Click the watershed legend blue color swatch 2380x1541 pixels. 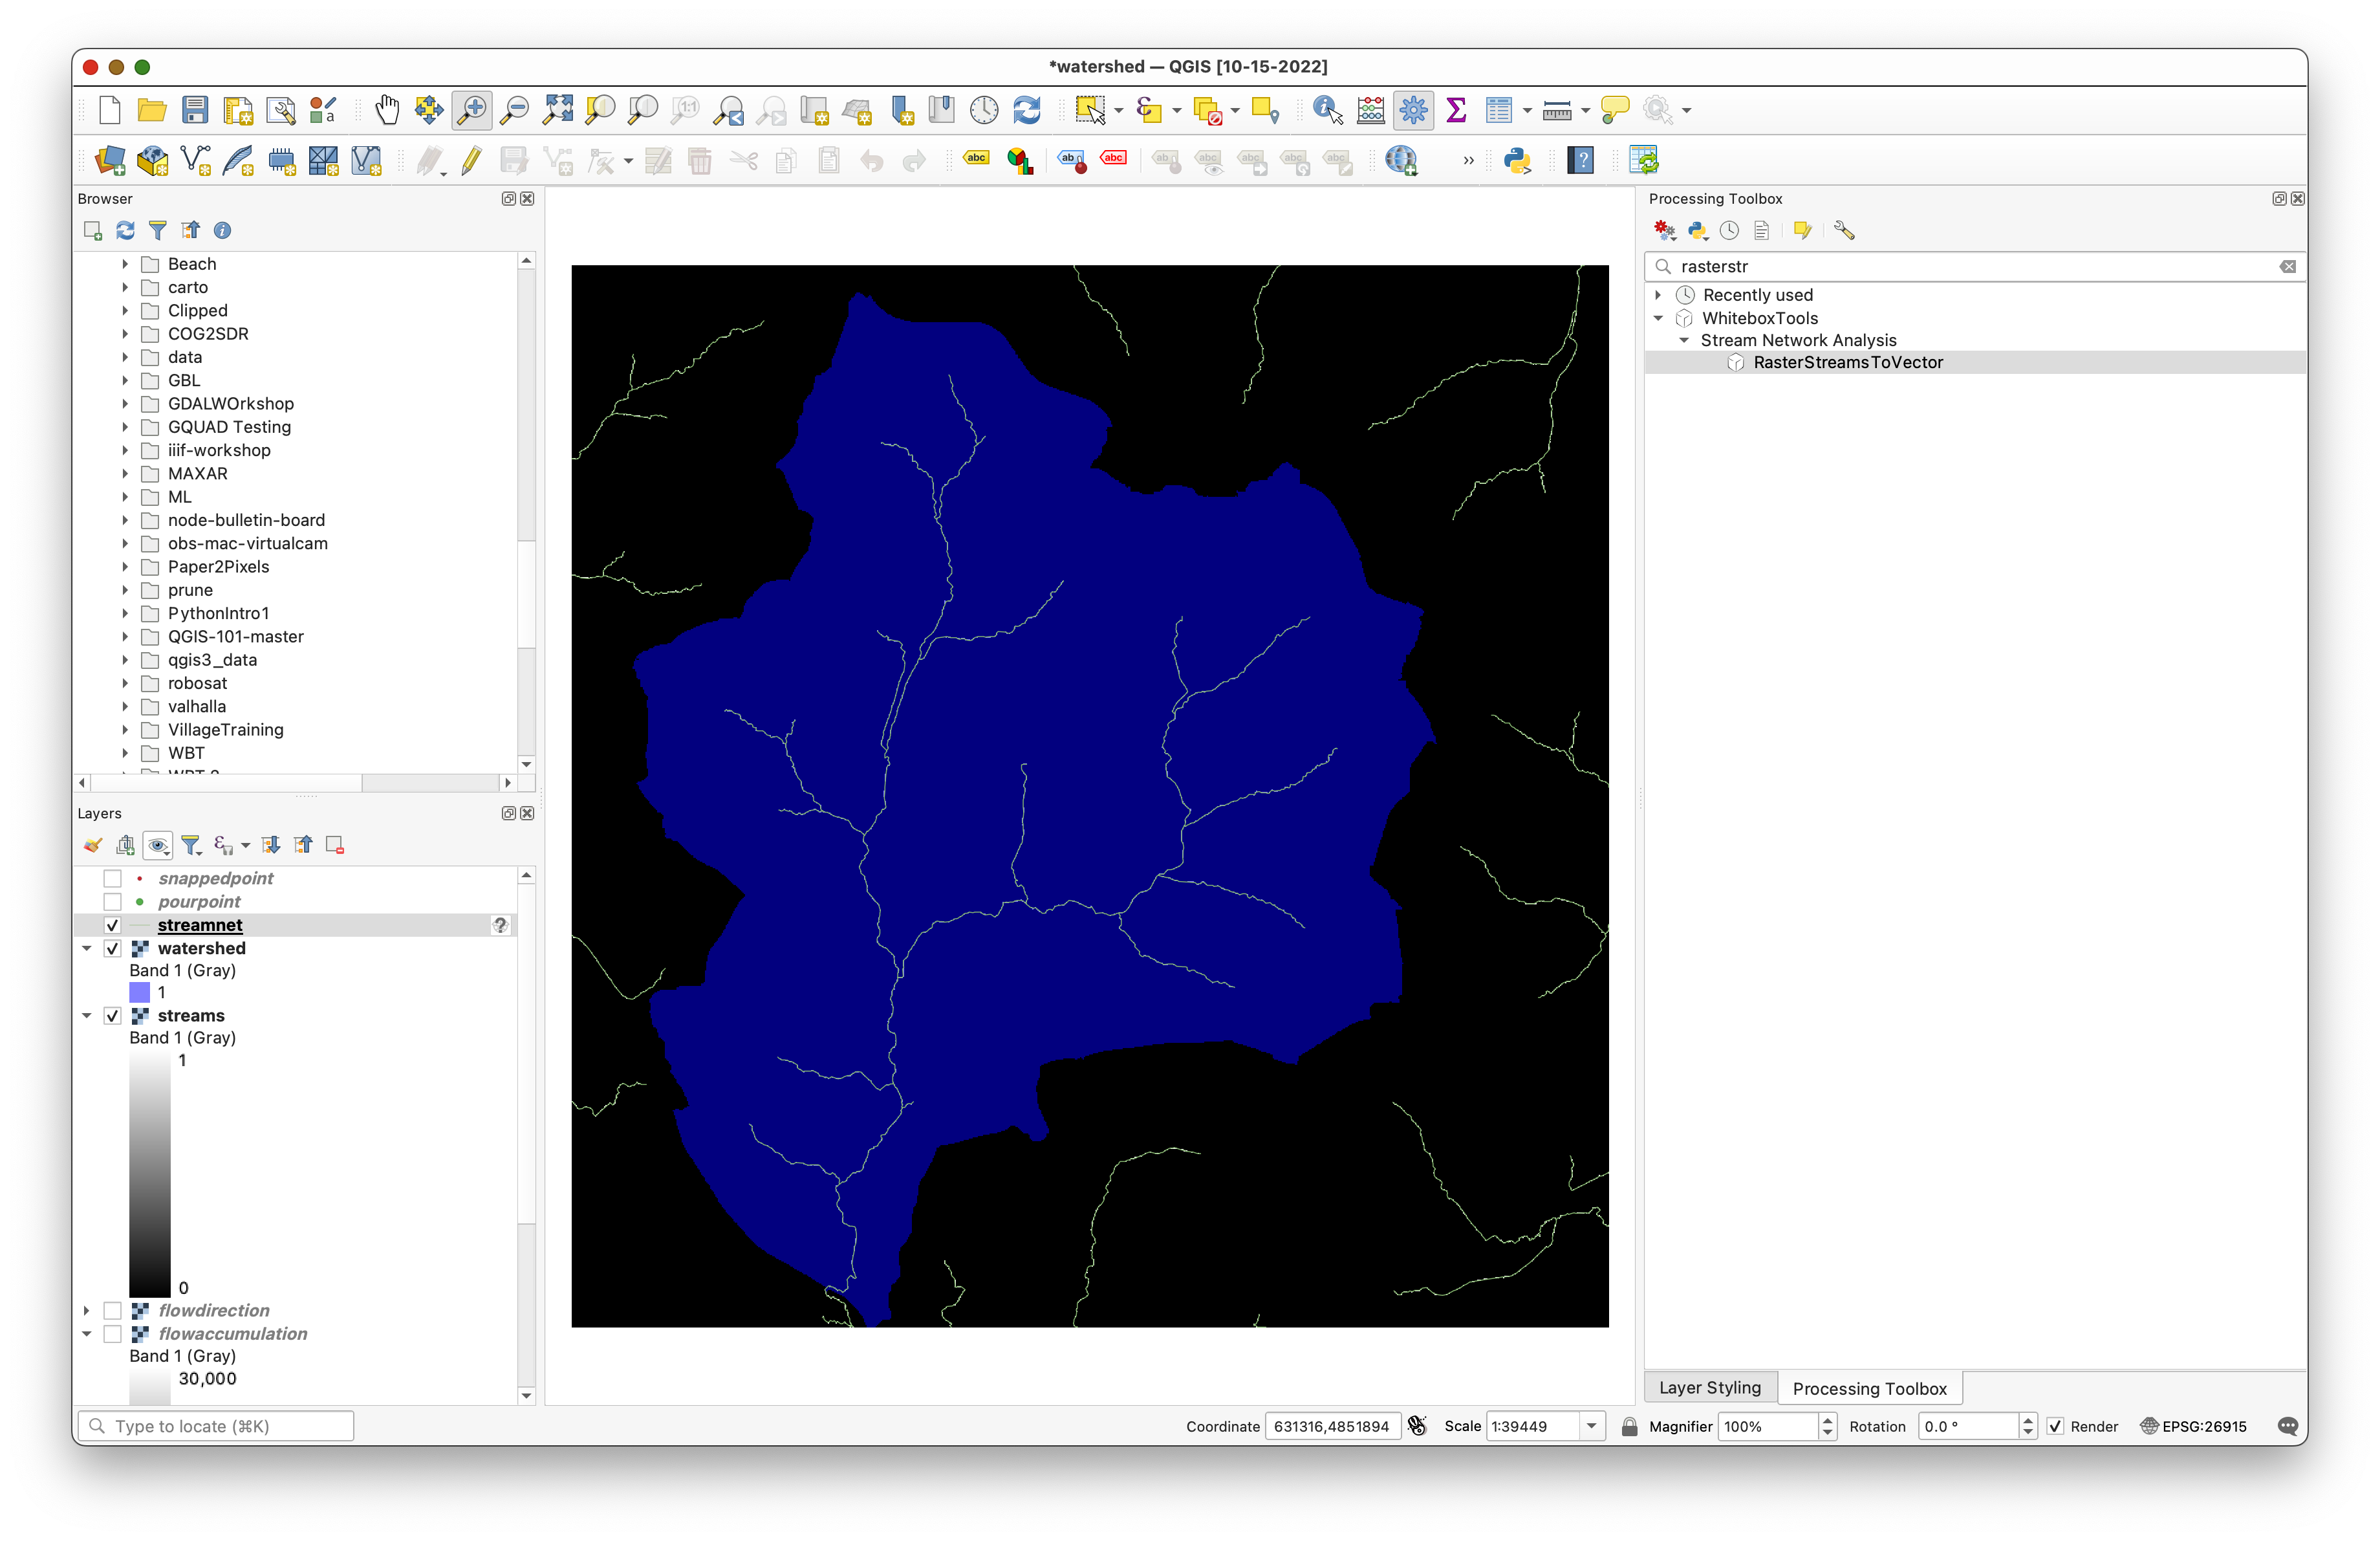tap(140, 992)
